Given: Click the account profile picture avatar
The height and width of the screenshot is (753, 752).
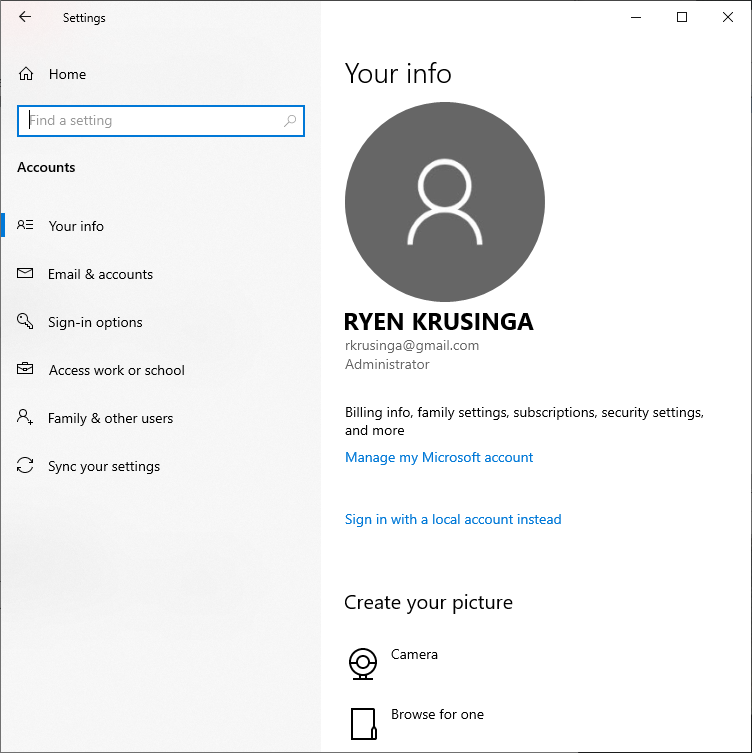Looking at the screenshot, I should [445, 202].
